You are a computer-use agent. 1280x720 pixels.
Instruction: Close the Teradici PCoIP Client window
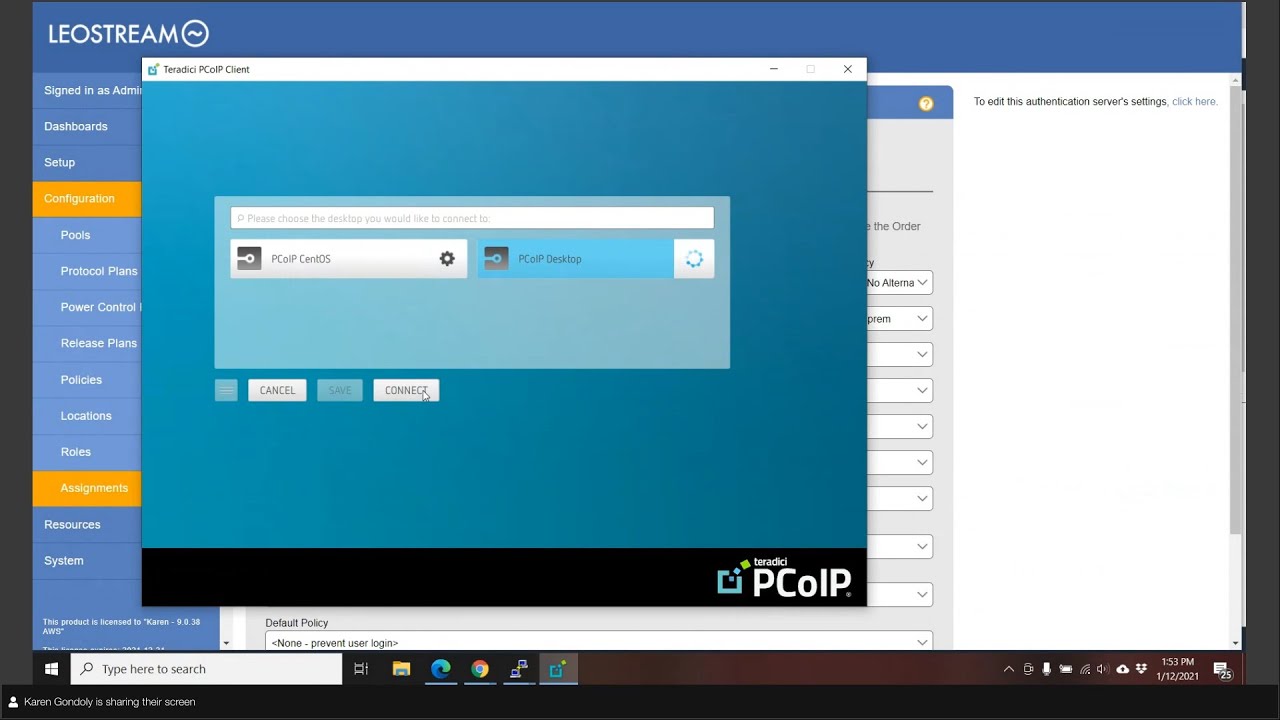click(x=848, y=69)
